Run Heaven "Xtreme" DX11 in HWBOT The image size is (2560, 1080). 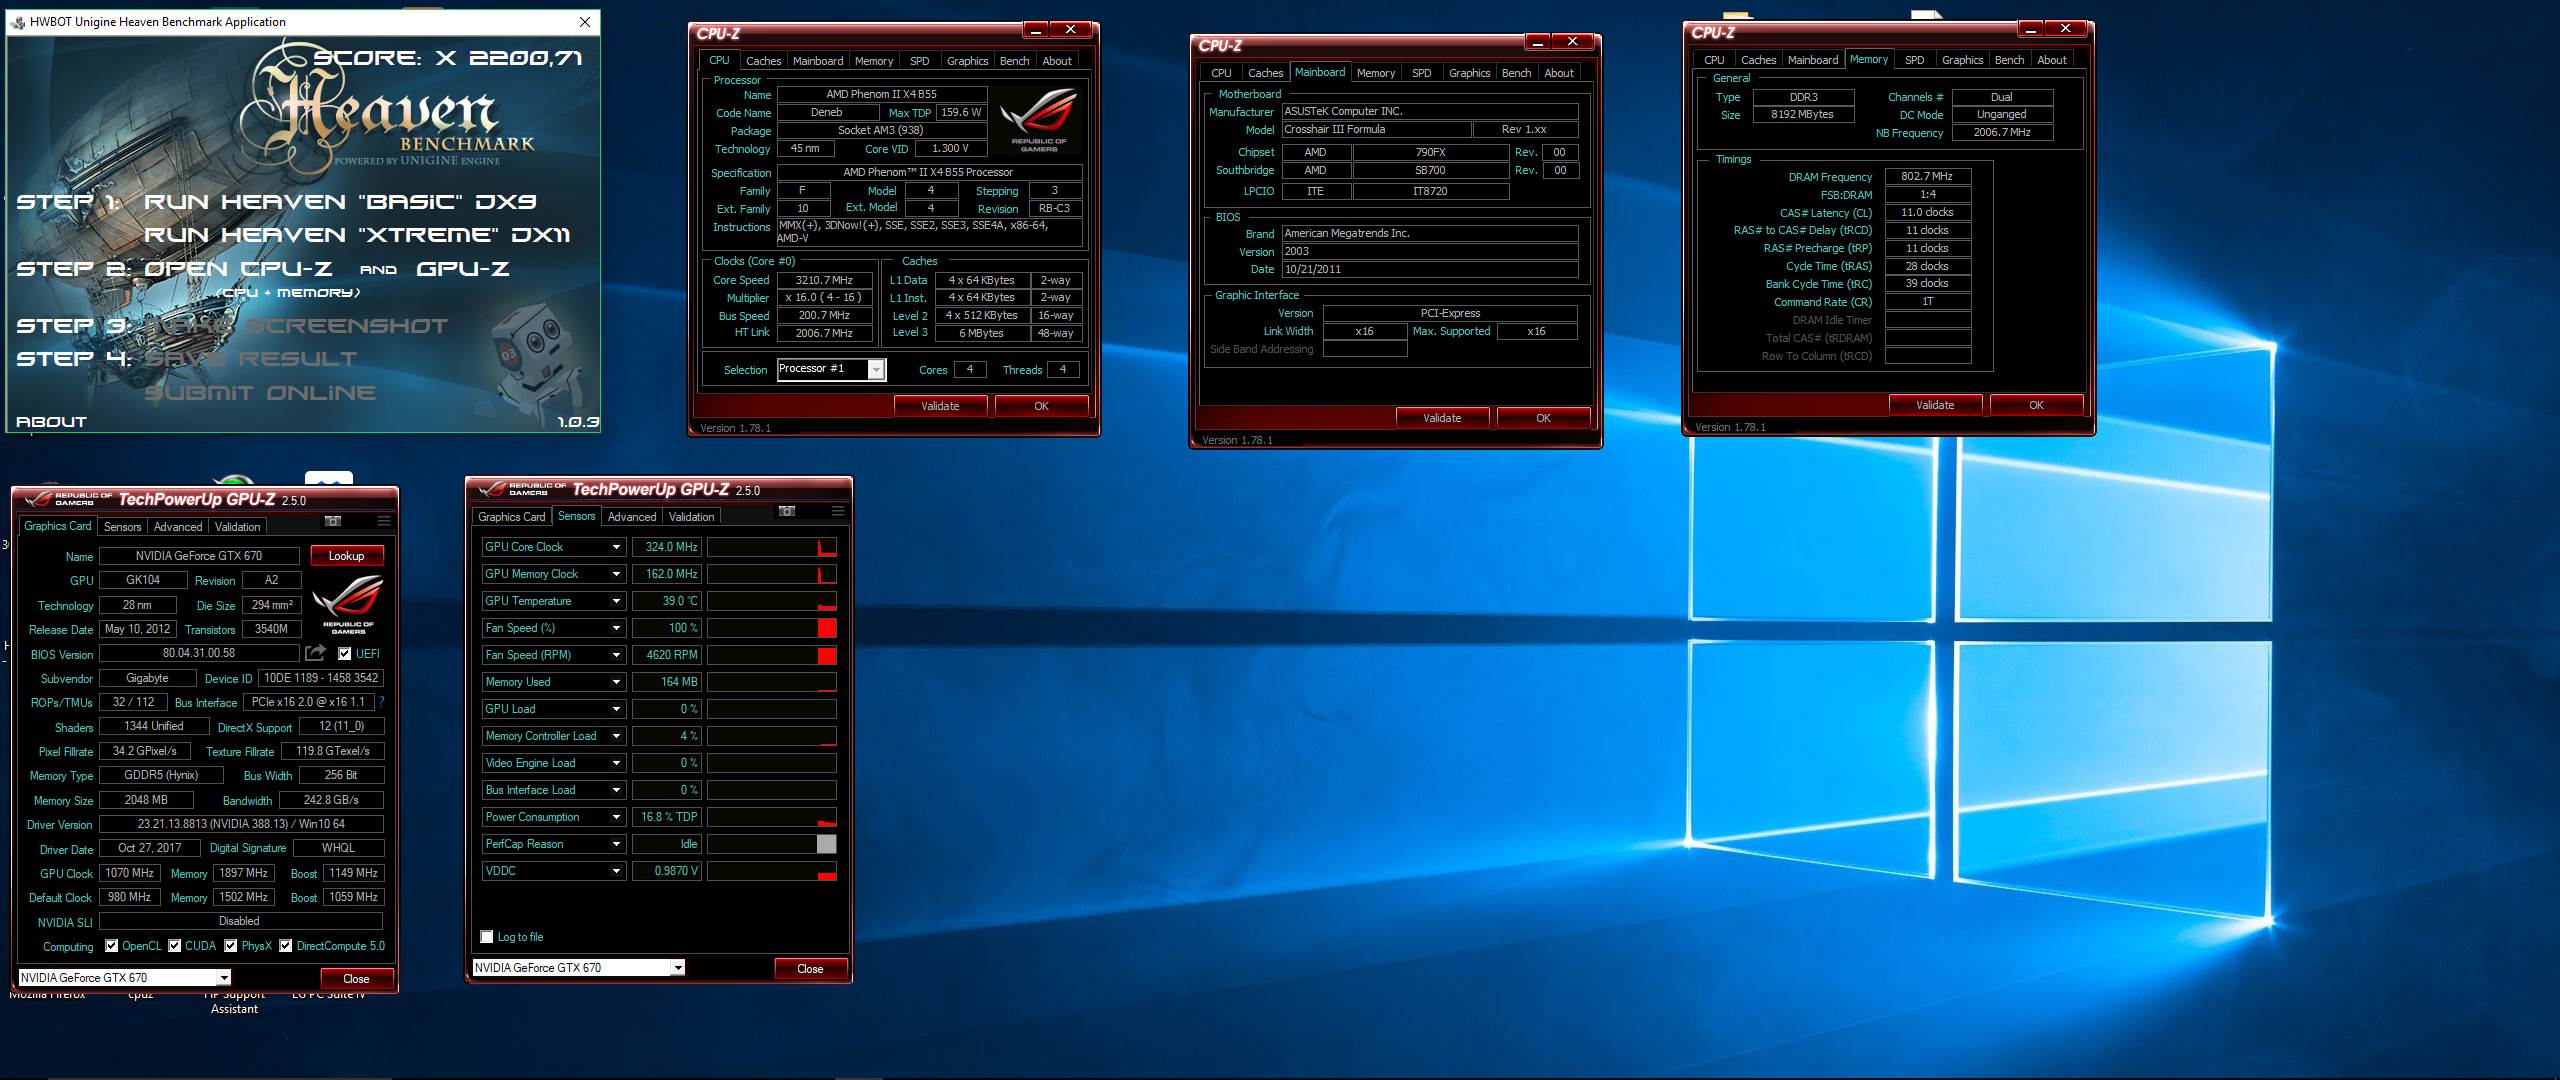click(x=358, y=235)
